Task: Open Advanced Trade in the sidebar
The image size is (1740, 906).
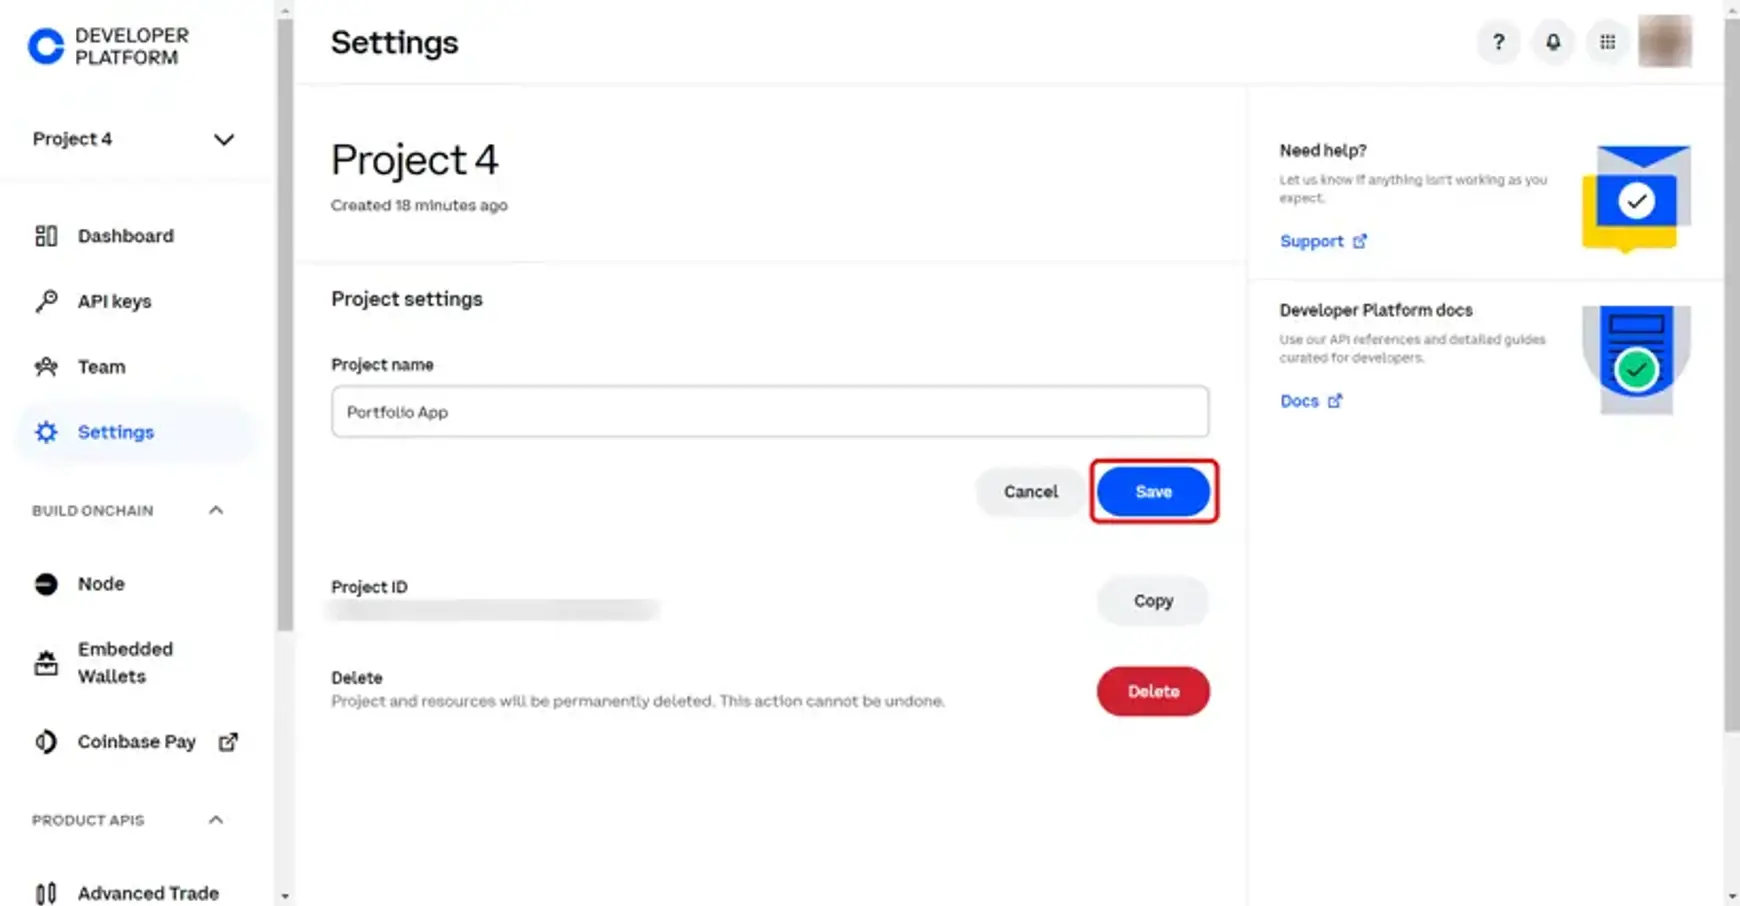Action: (148, 892)
